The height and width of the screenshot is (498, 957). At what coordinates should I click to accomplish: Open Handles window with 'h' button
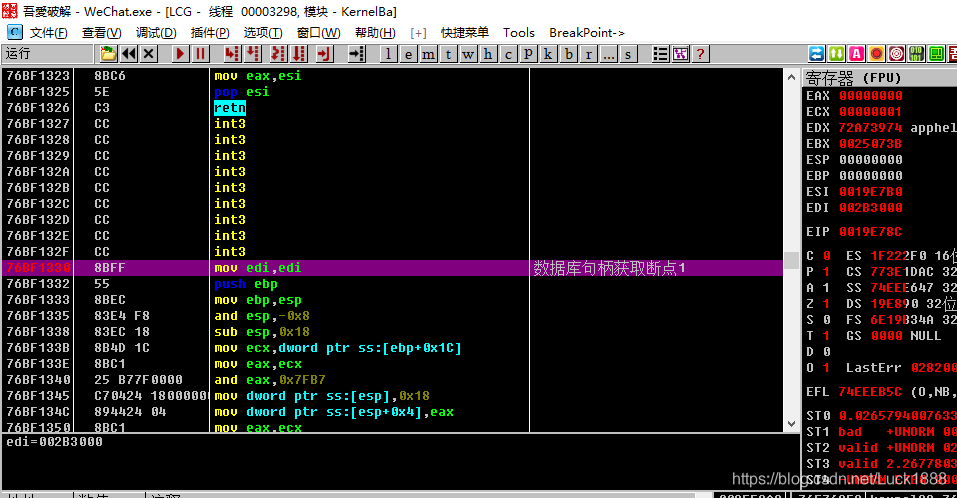point(488,54)
